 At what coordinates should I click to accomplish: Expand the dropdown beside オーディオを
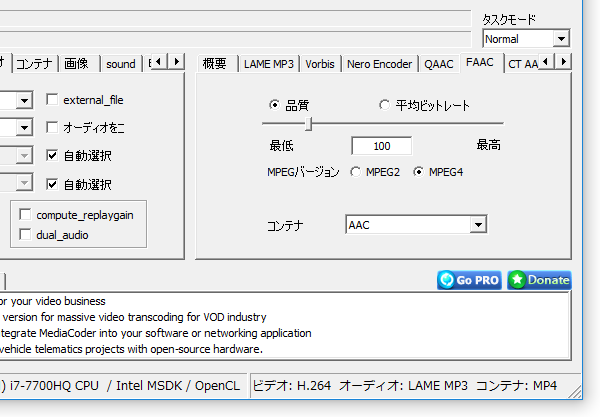point(24,127)
